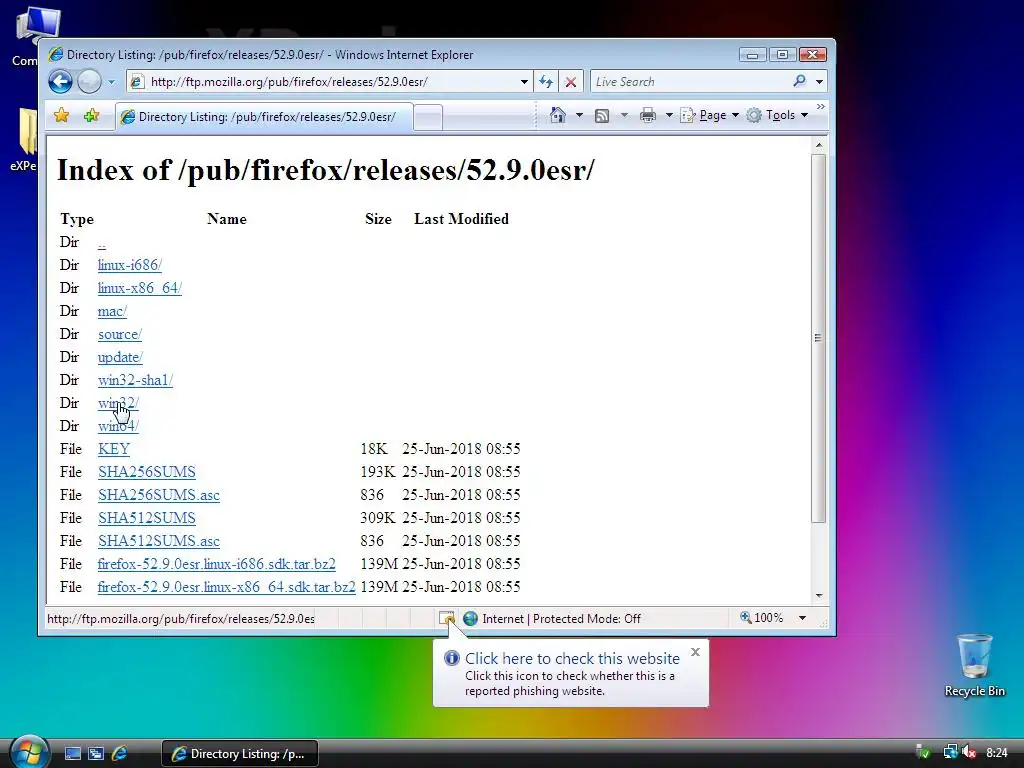Image resolution: width=1024 pixels, height=768 pixels.
Task: Download the KEY file link
Action: pos(114,449)
